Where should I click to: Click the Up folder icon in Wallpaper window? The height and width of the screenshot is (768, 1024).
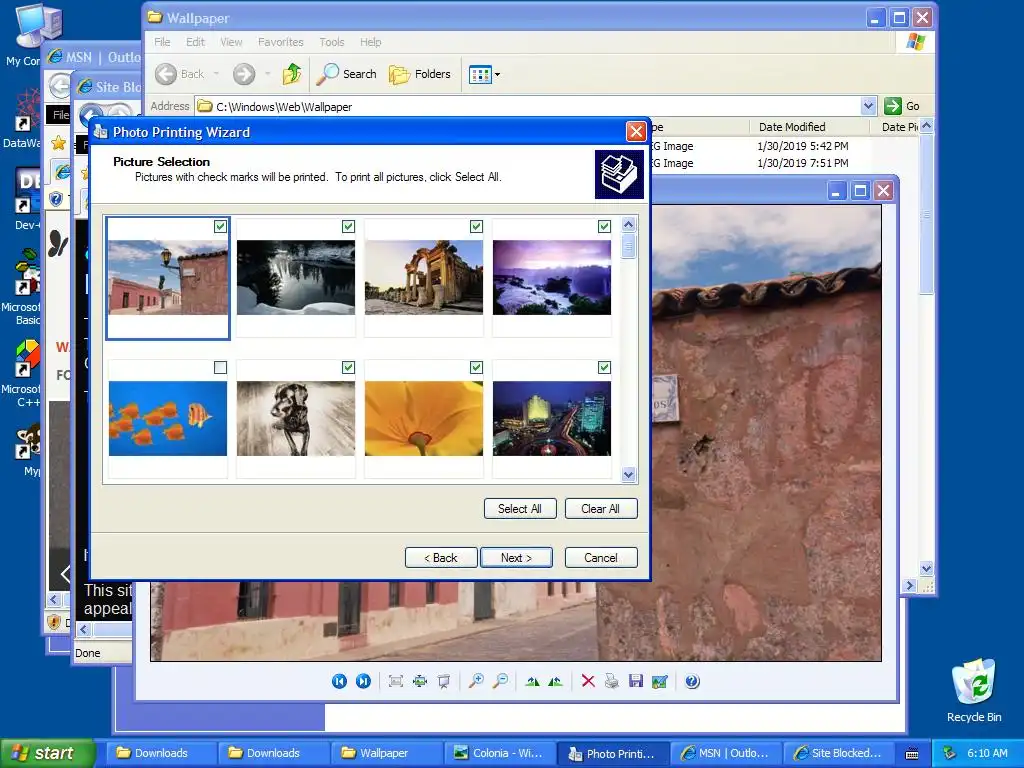[x=292, y=74]
